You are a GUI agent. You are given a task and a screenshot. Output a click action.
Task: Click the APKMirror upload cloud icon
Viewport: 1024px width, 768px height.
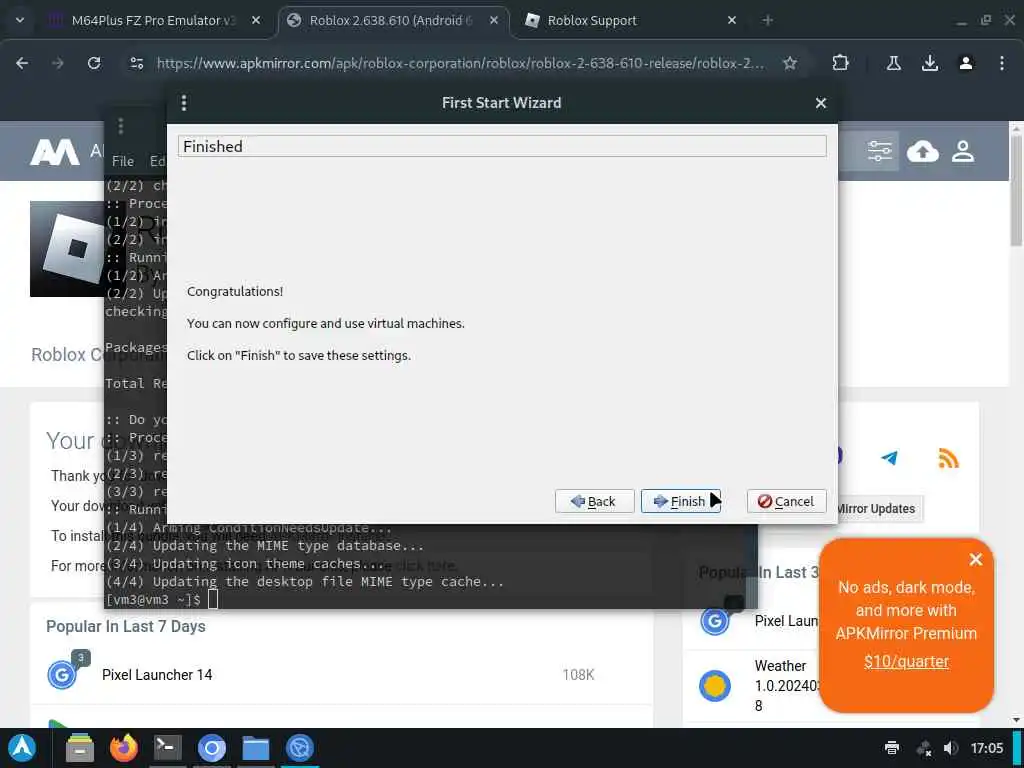pyautogui.click(x=922, y=152)
